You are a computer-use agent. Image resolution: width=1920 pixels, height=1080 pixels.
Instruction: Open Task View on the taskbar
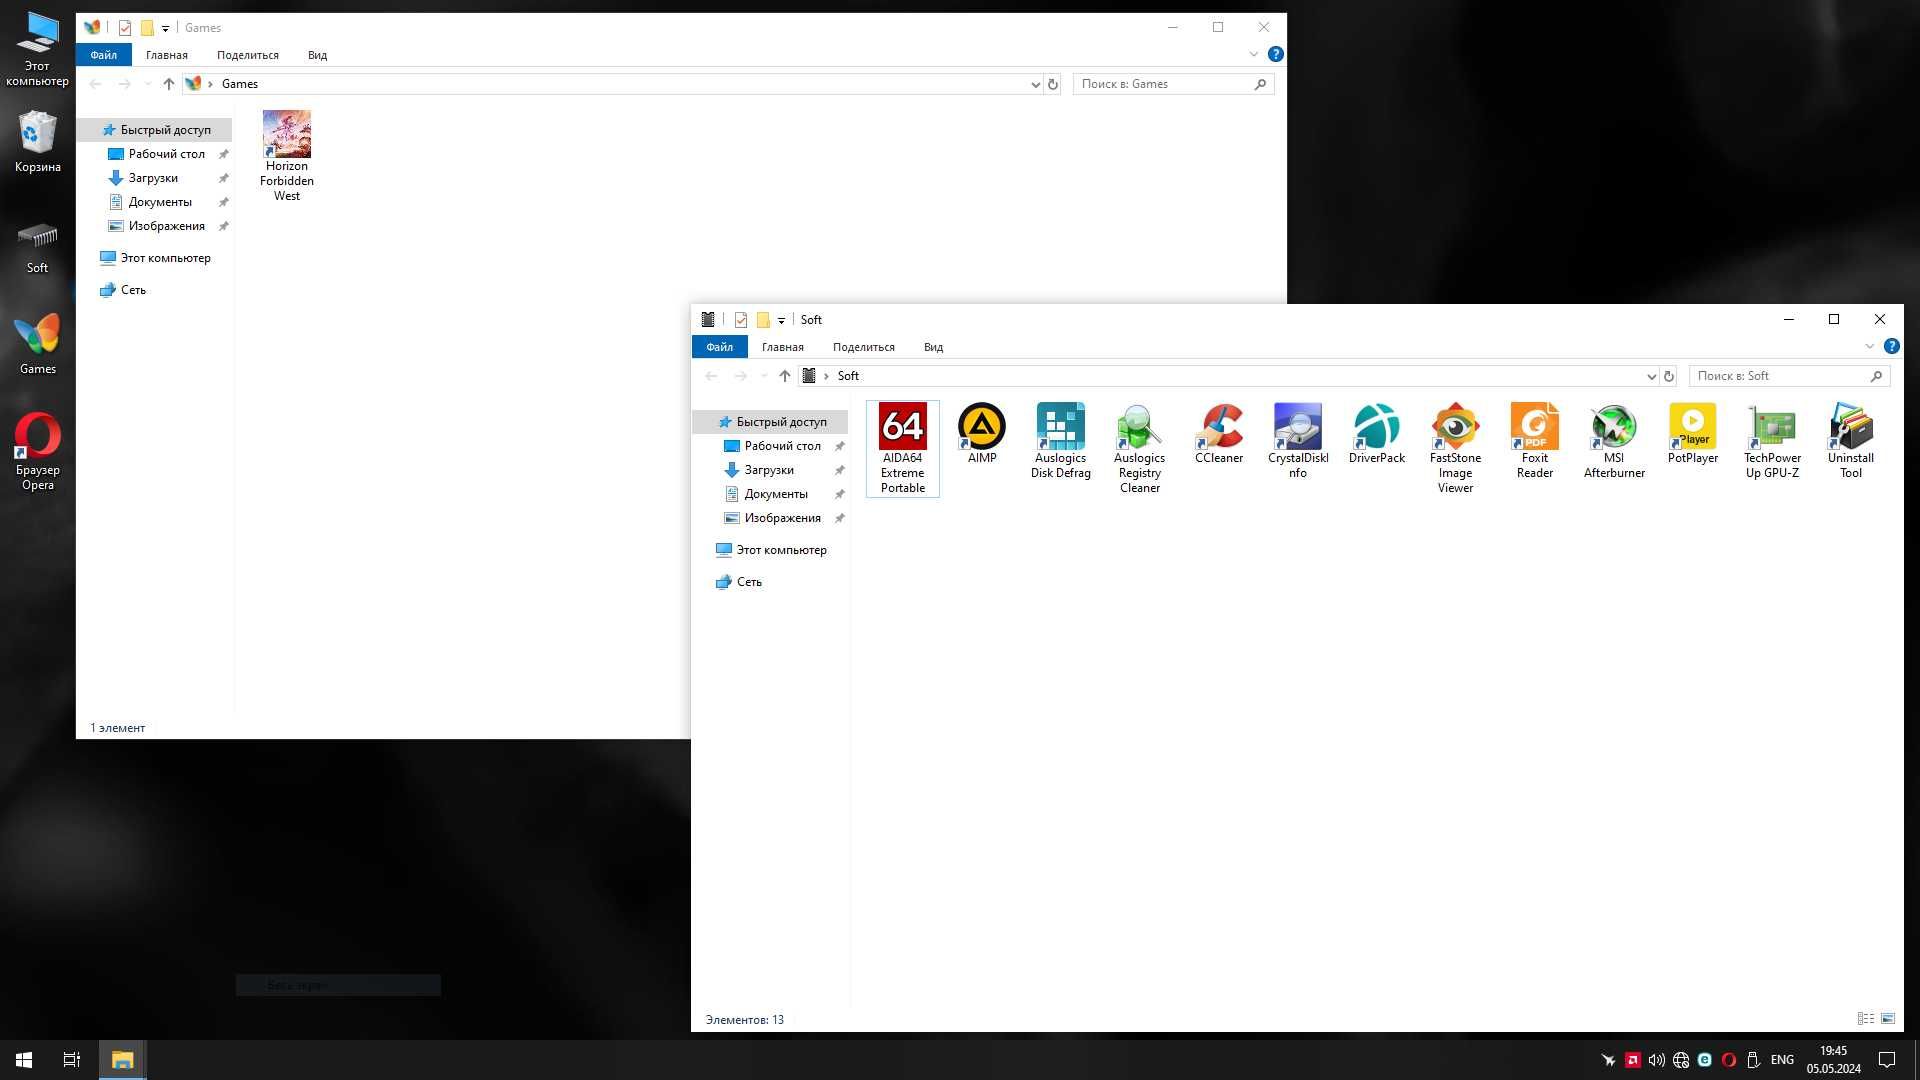72,1060
